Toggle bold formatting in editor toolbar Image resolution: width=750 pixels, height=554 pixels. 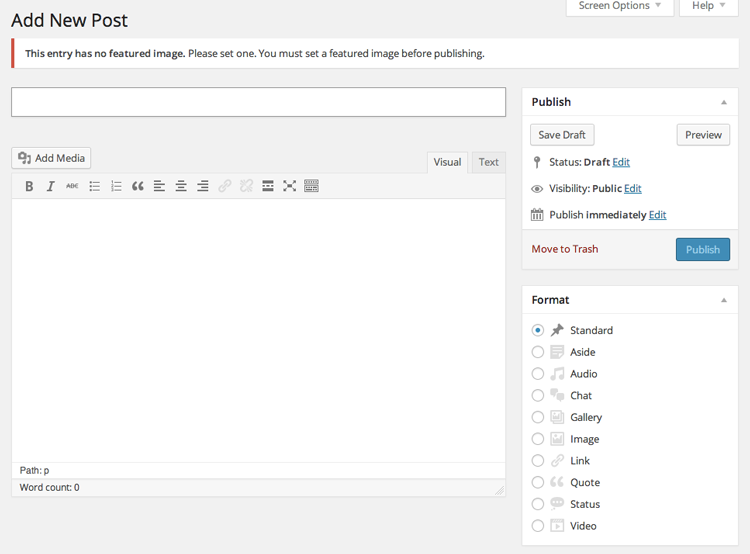pos(29,186)
